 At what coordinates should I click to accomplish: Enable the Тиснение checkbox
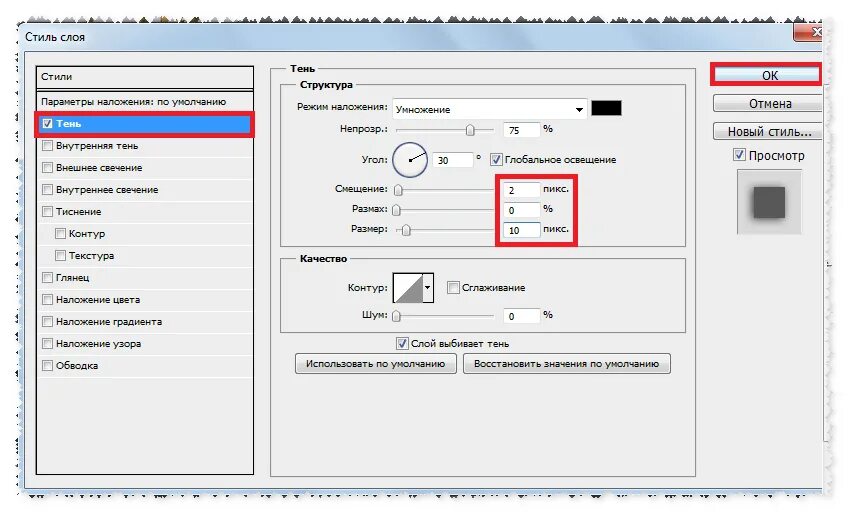click(x=48, y=212)
